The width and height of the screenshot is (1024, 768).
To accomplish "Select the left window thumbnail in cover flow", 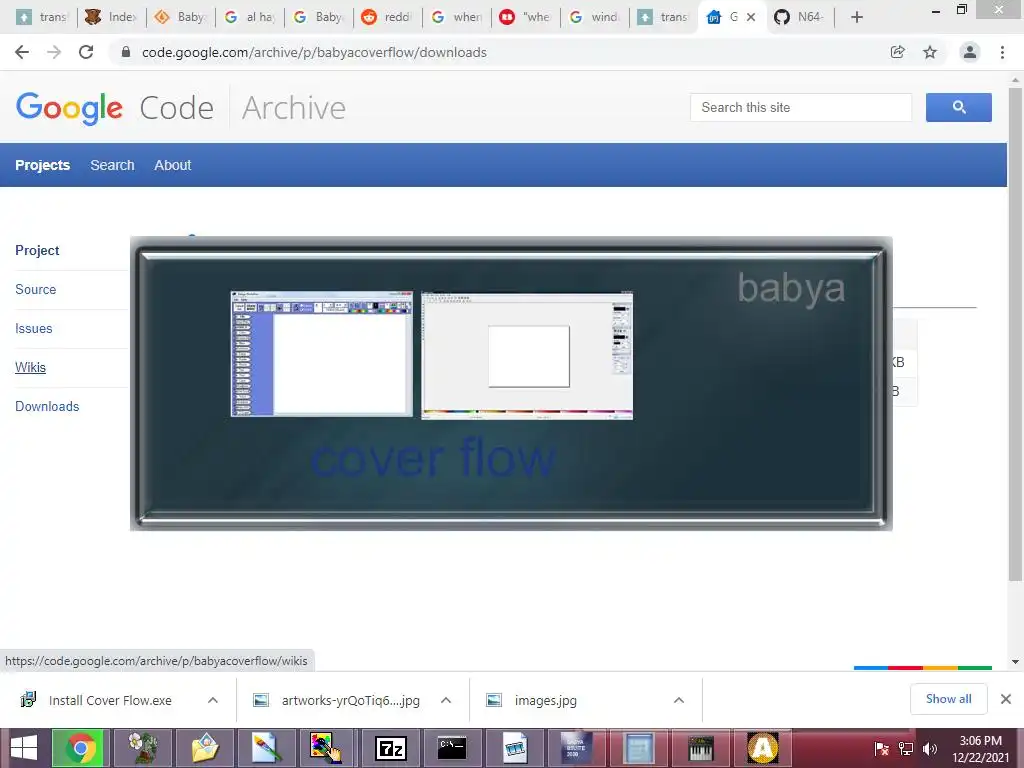I will click(x=322, y=353).
